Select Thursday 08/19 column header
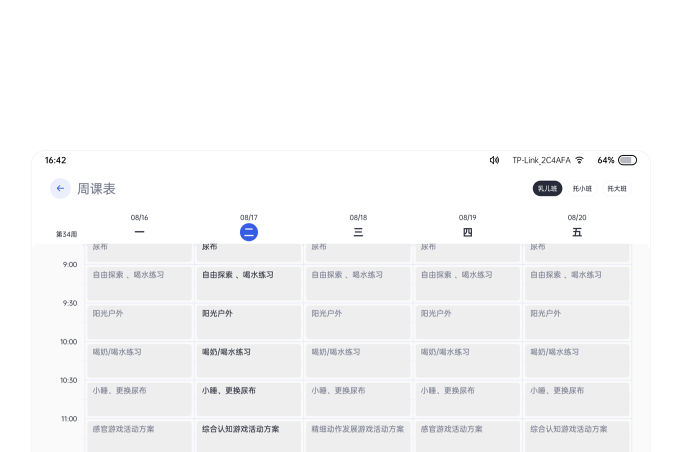The width and height of the screenshot is (682, 452). tap(467, 226)
